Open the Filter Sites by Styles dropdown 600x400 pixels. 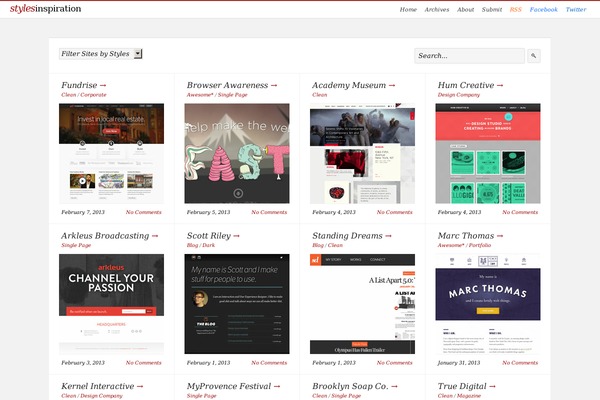[x=101, y=54]
